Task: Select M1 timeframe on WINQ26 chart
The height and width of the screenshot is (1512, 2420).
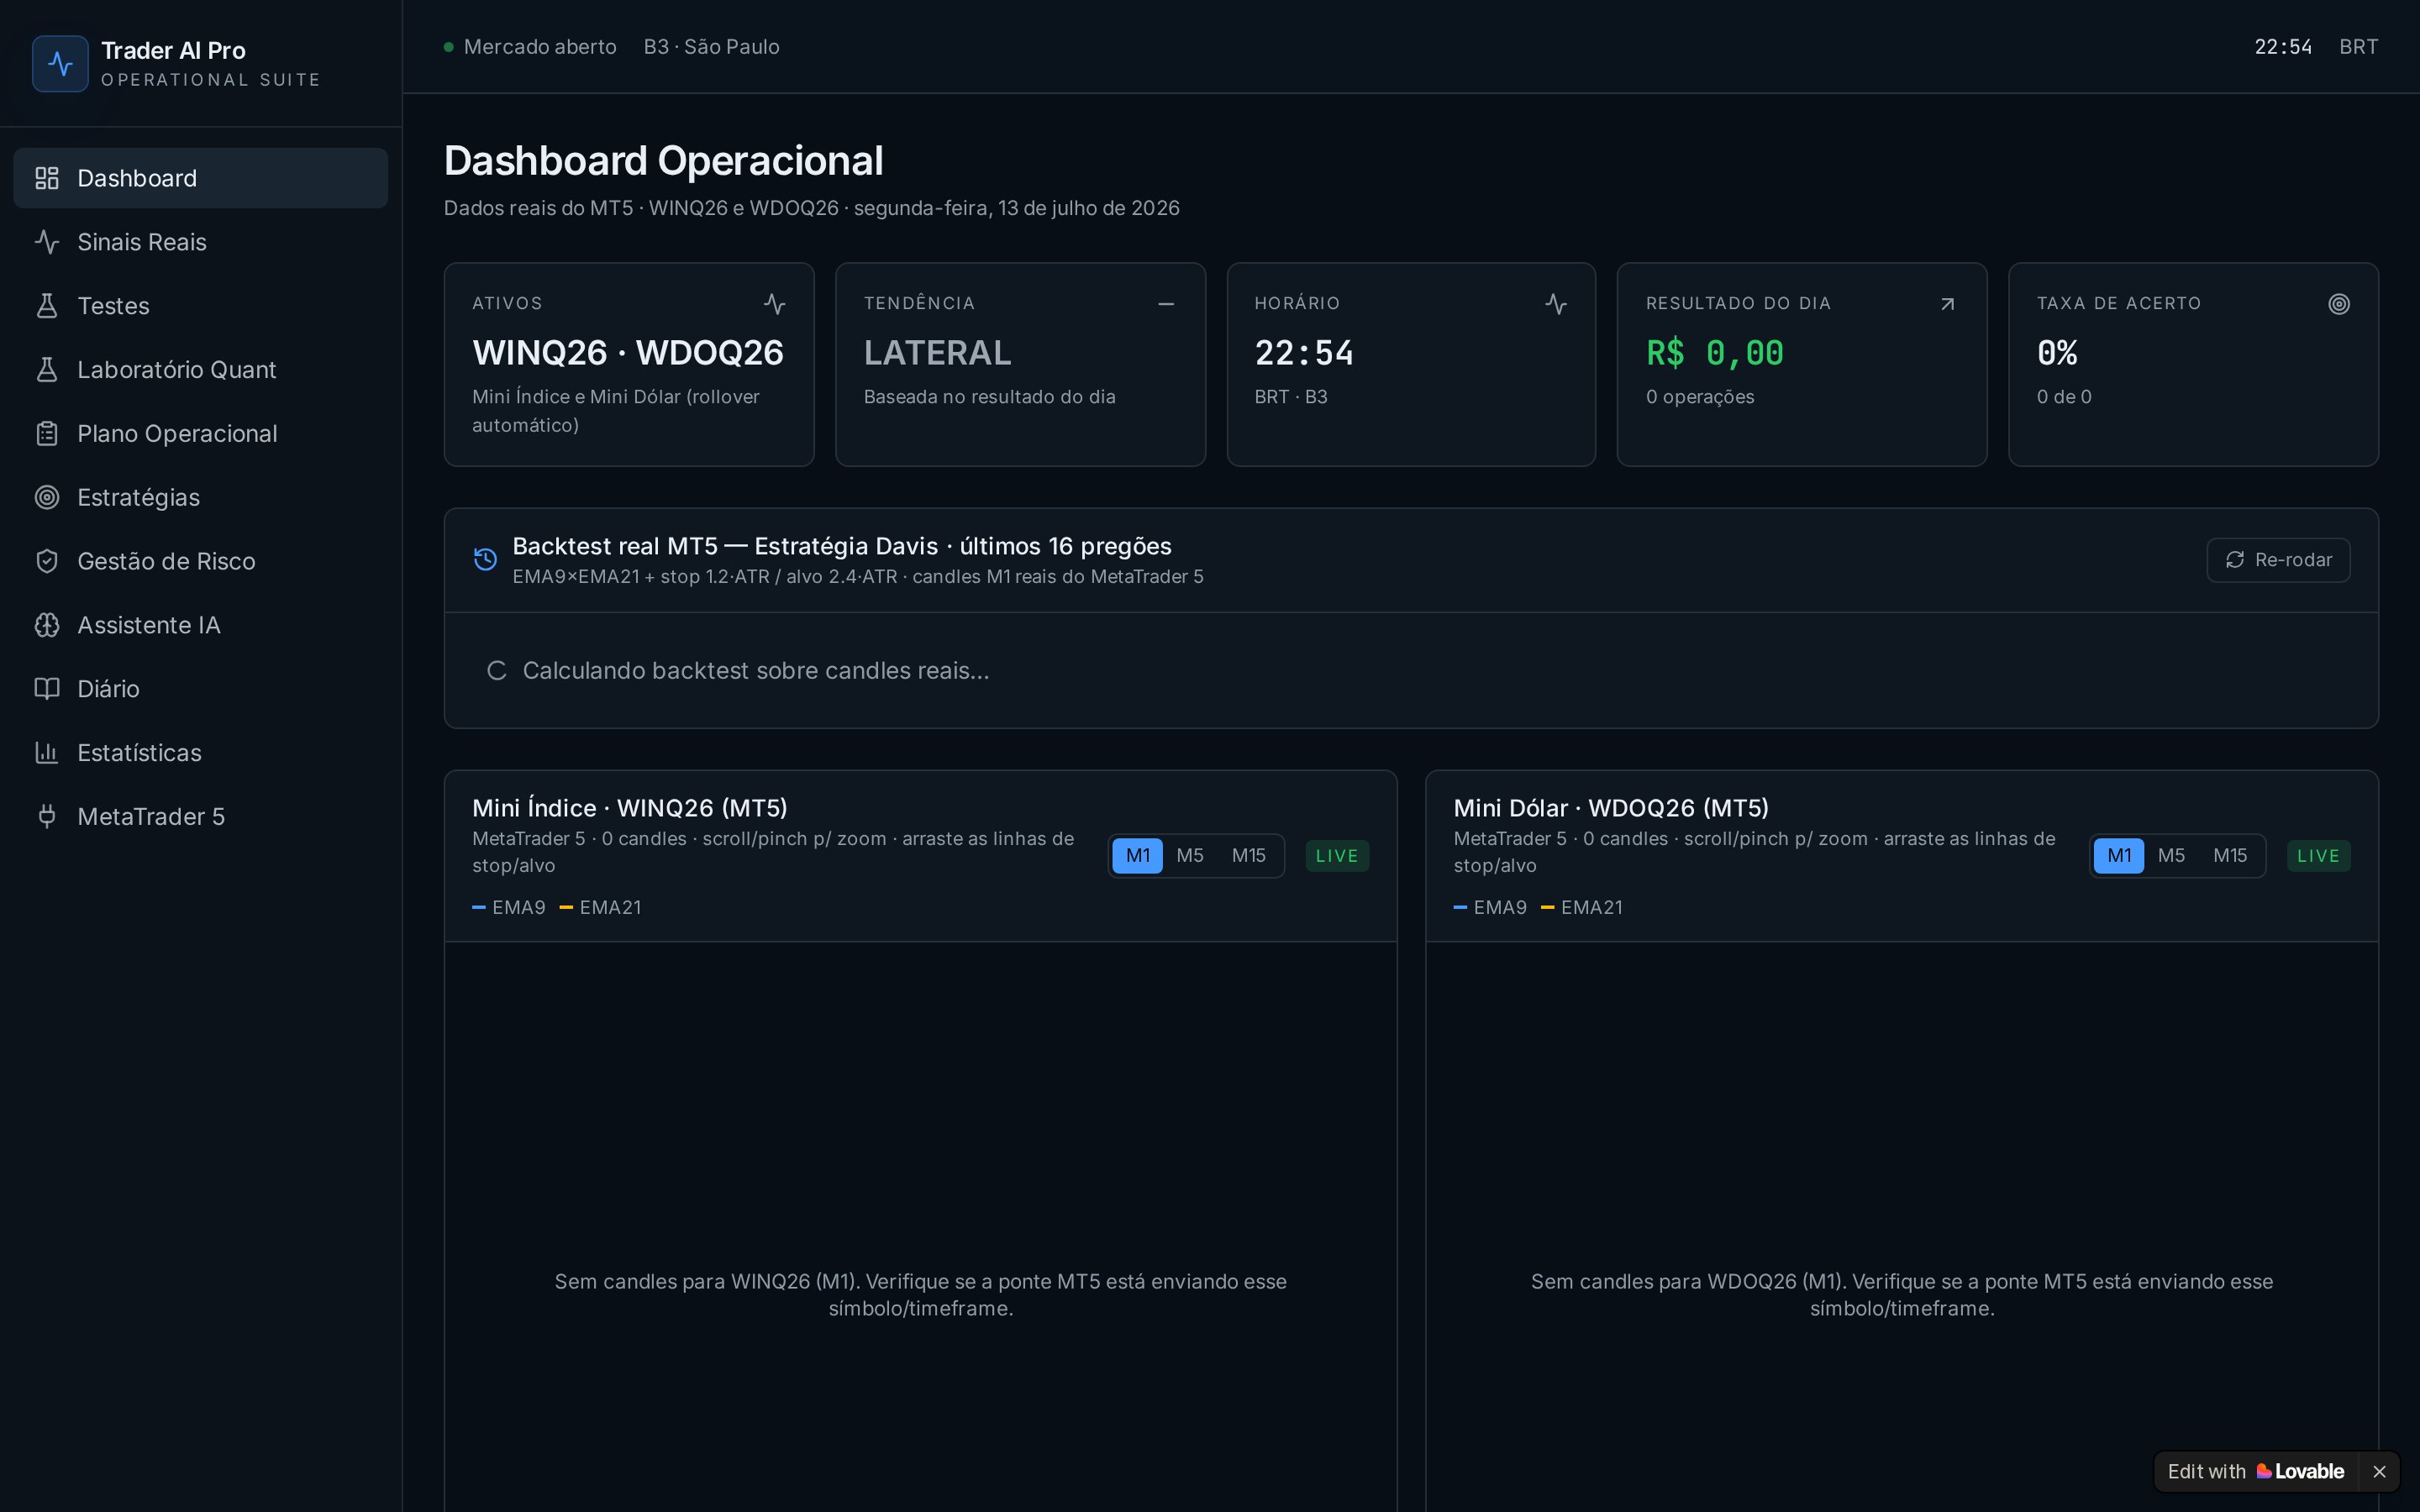Action: pos(1138,856)
